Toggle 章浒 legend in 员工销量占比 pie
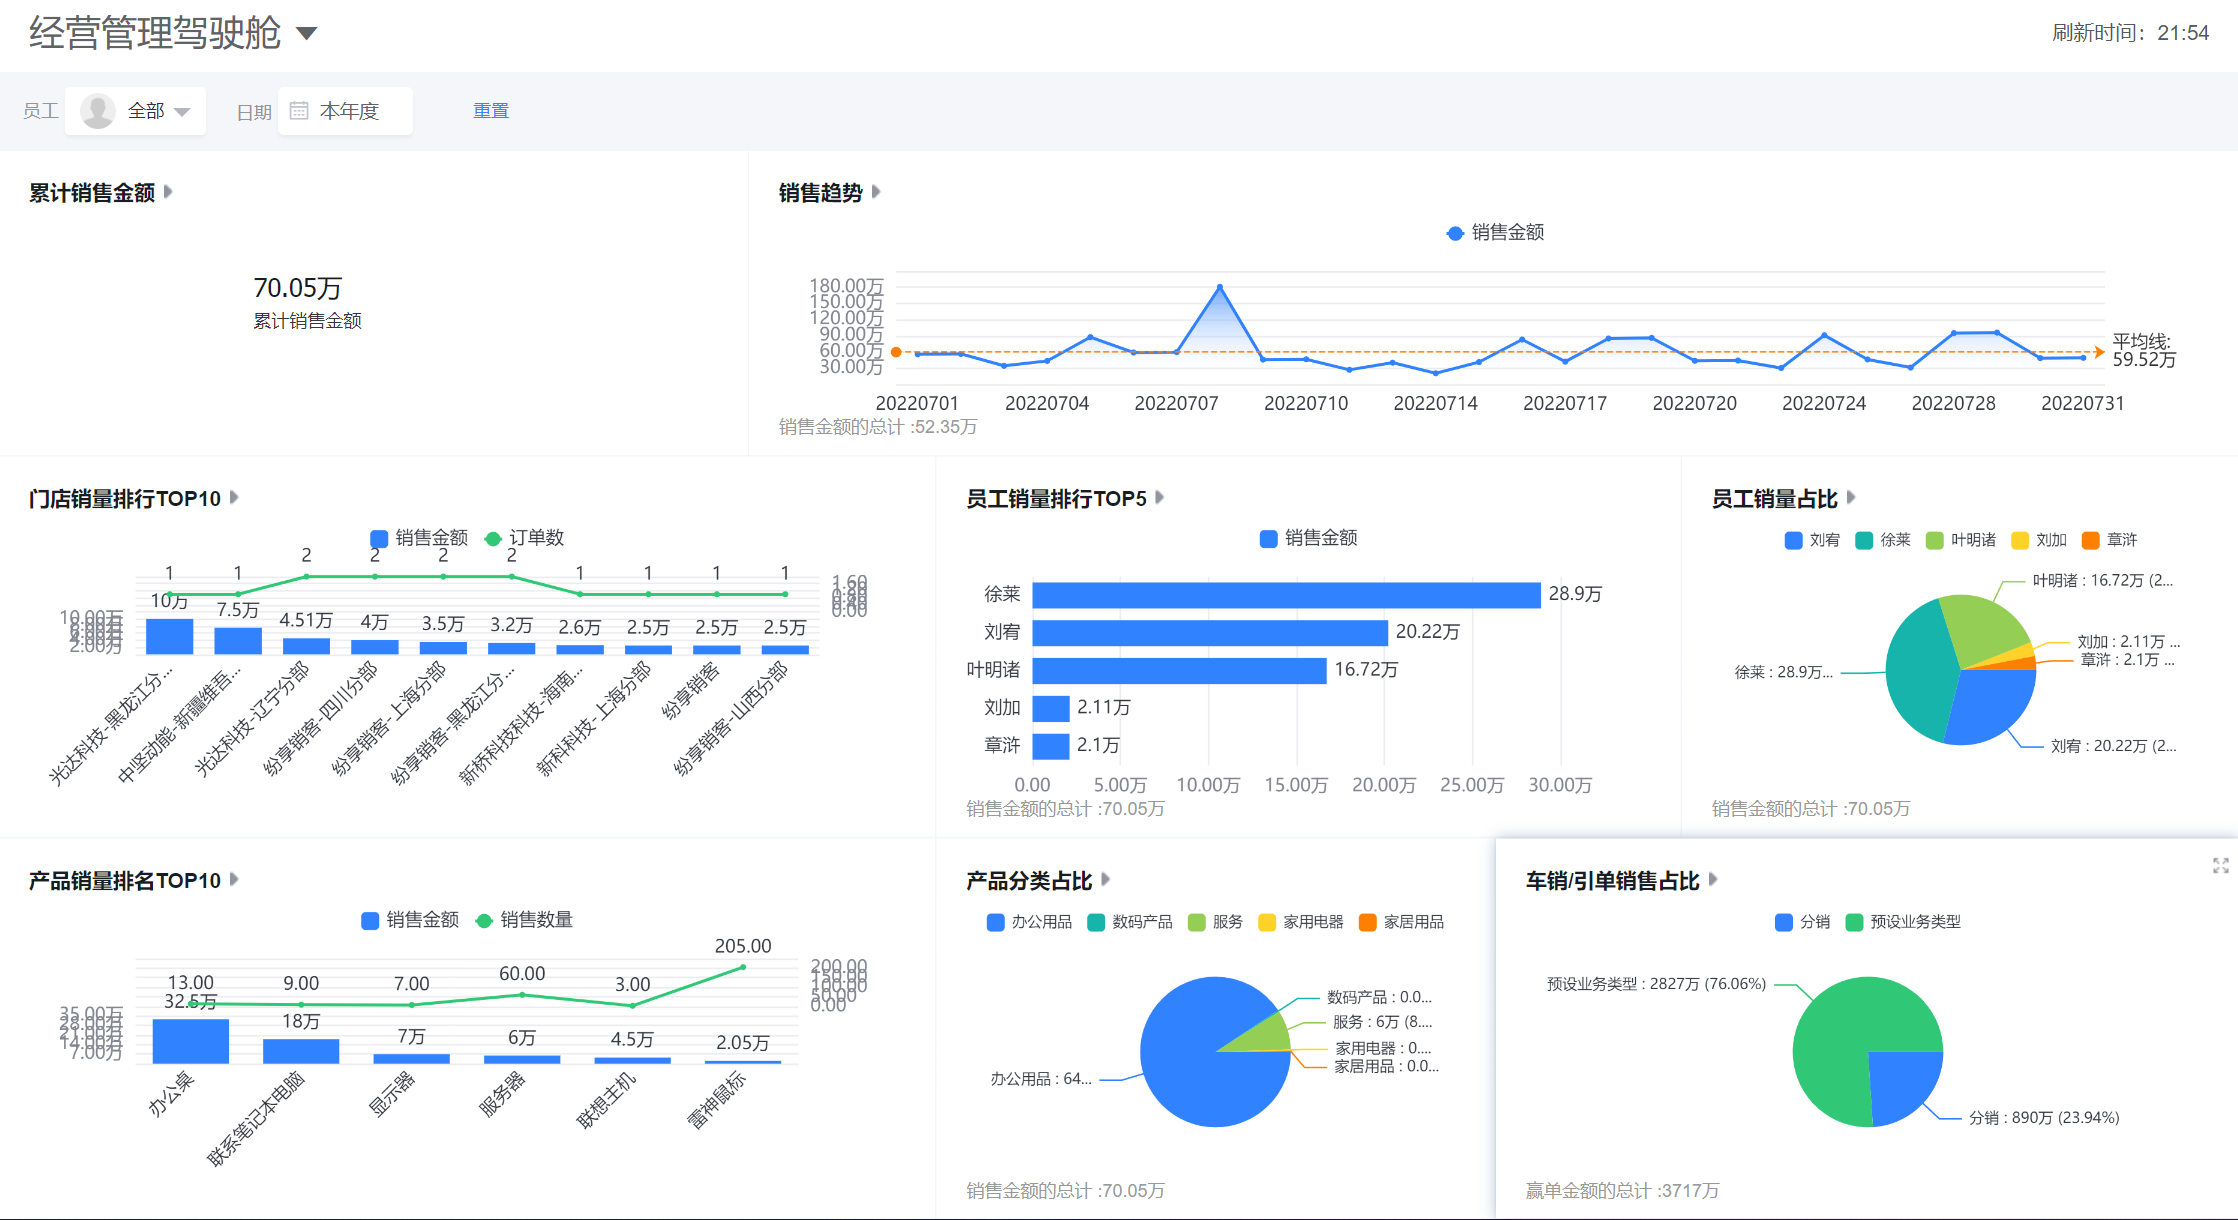 point(2110,540)
